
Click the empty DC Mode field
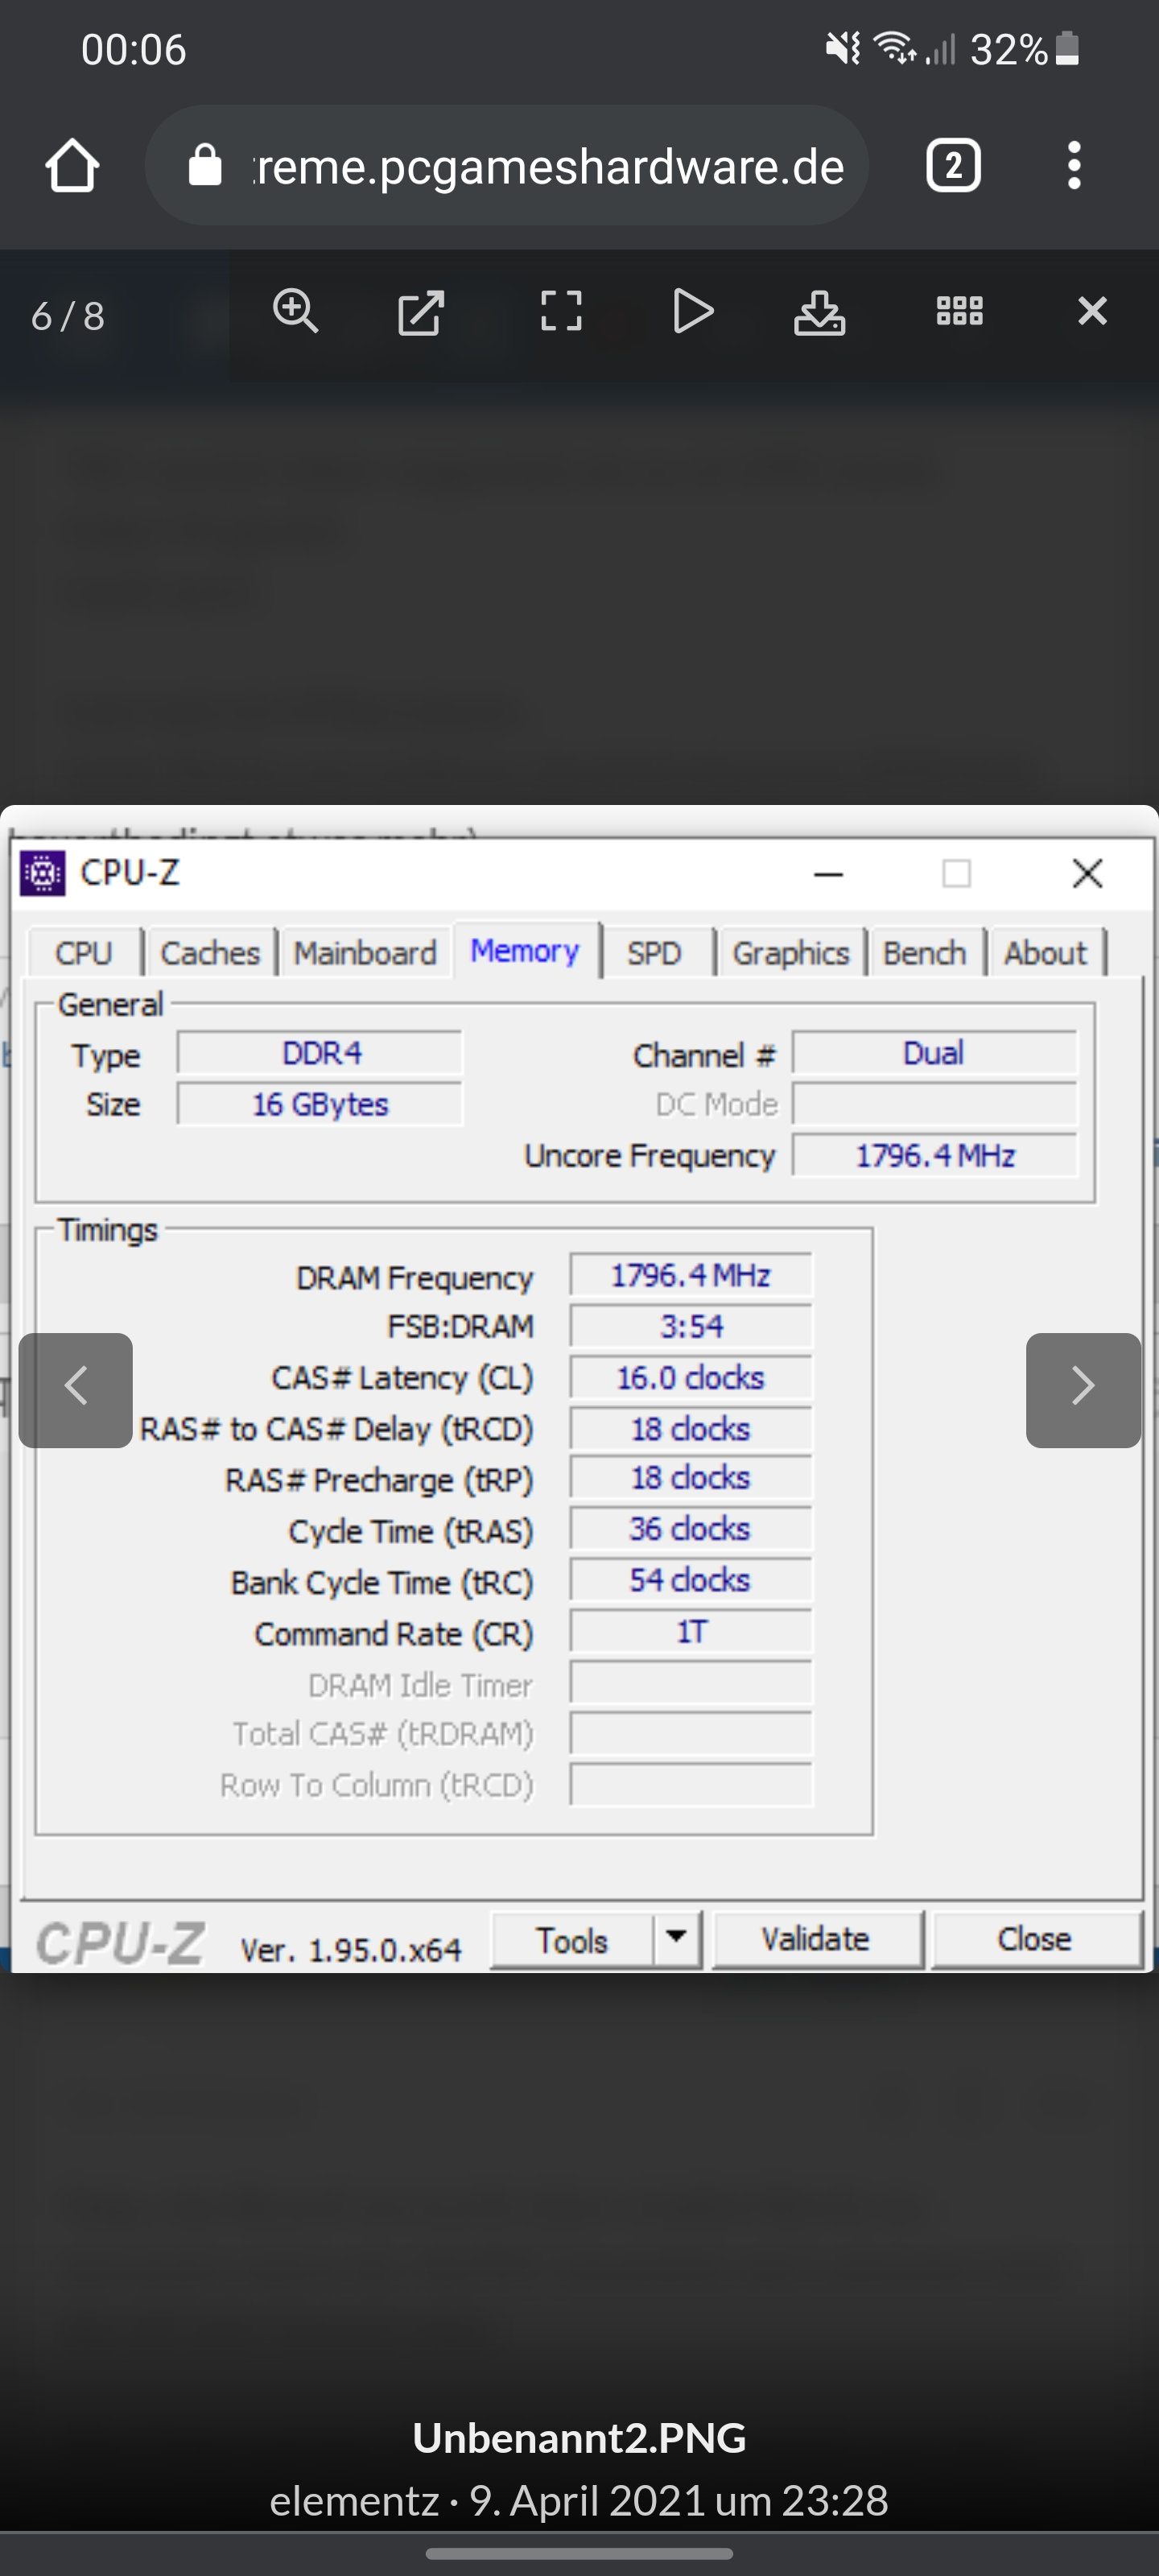tap(935, 1104)
